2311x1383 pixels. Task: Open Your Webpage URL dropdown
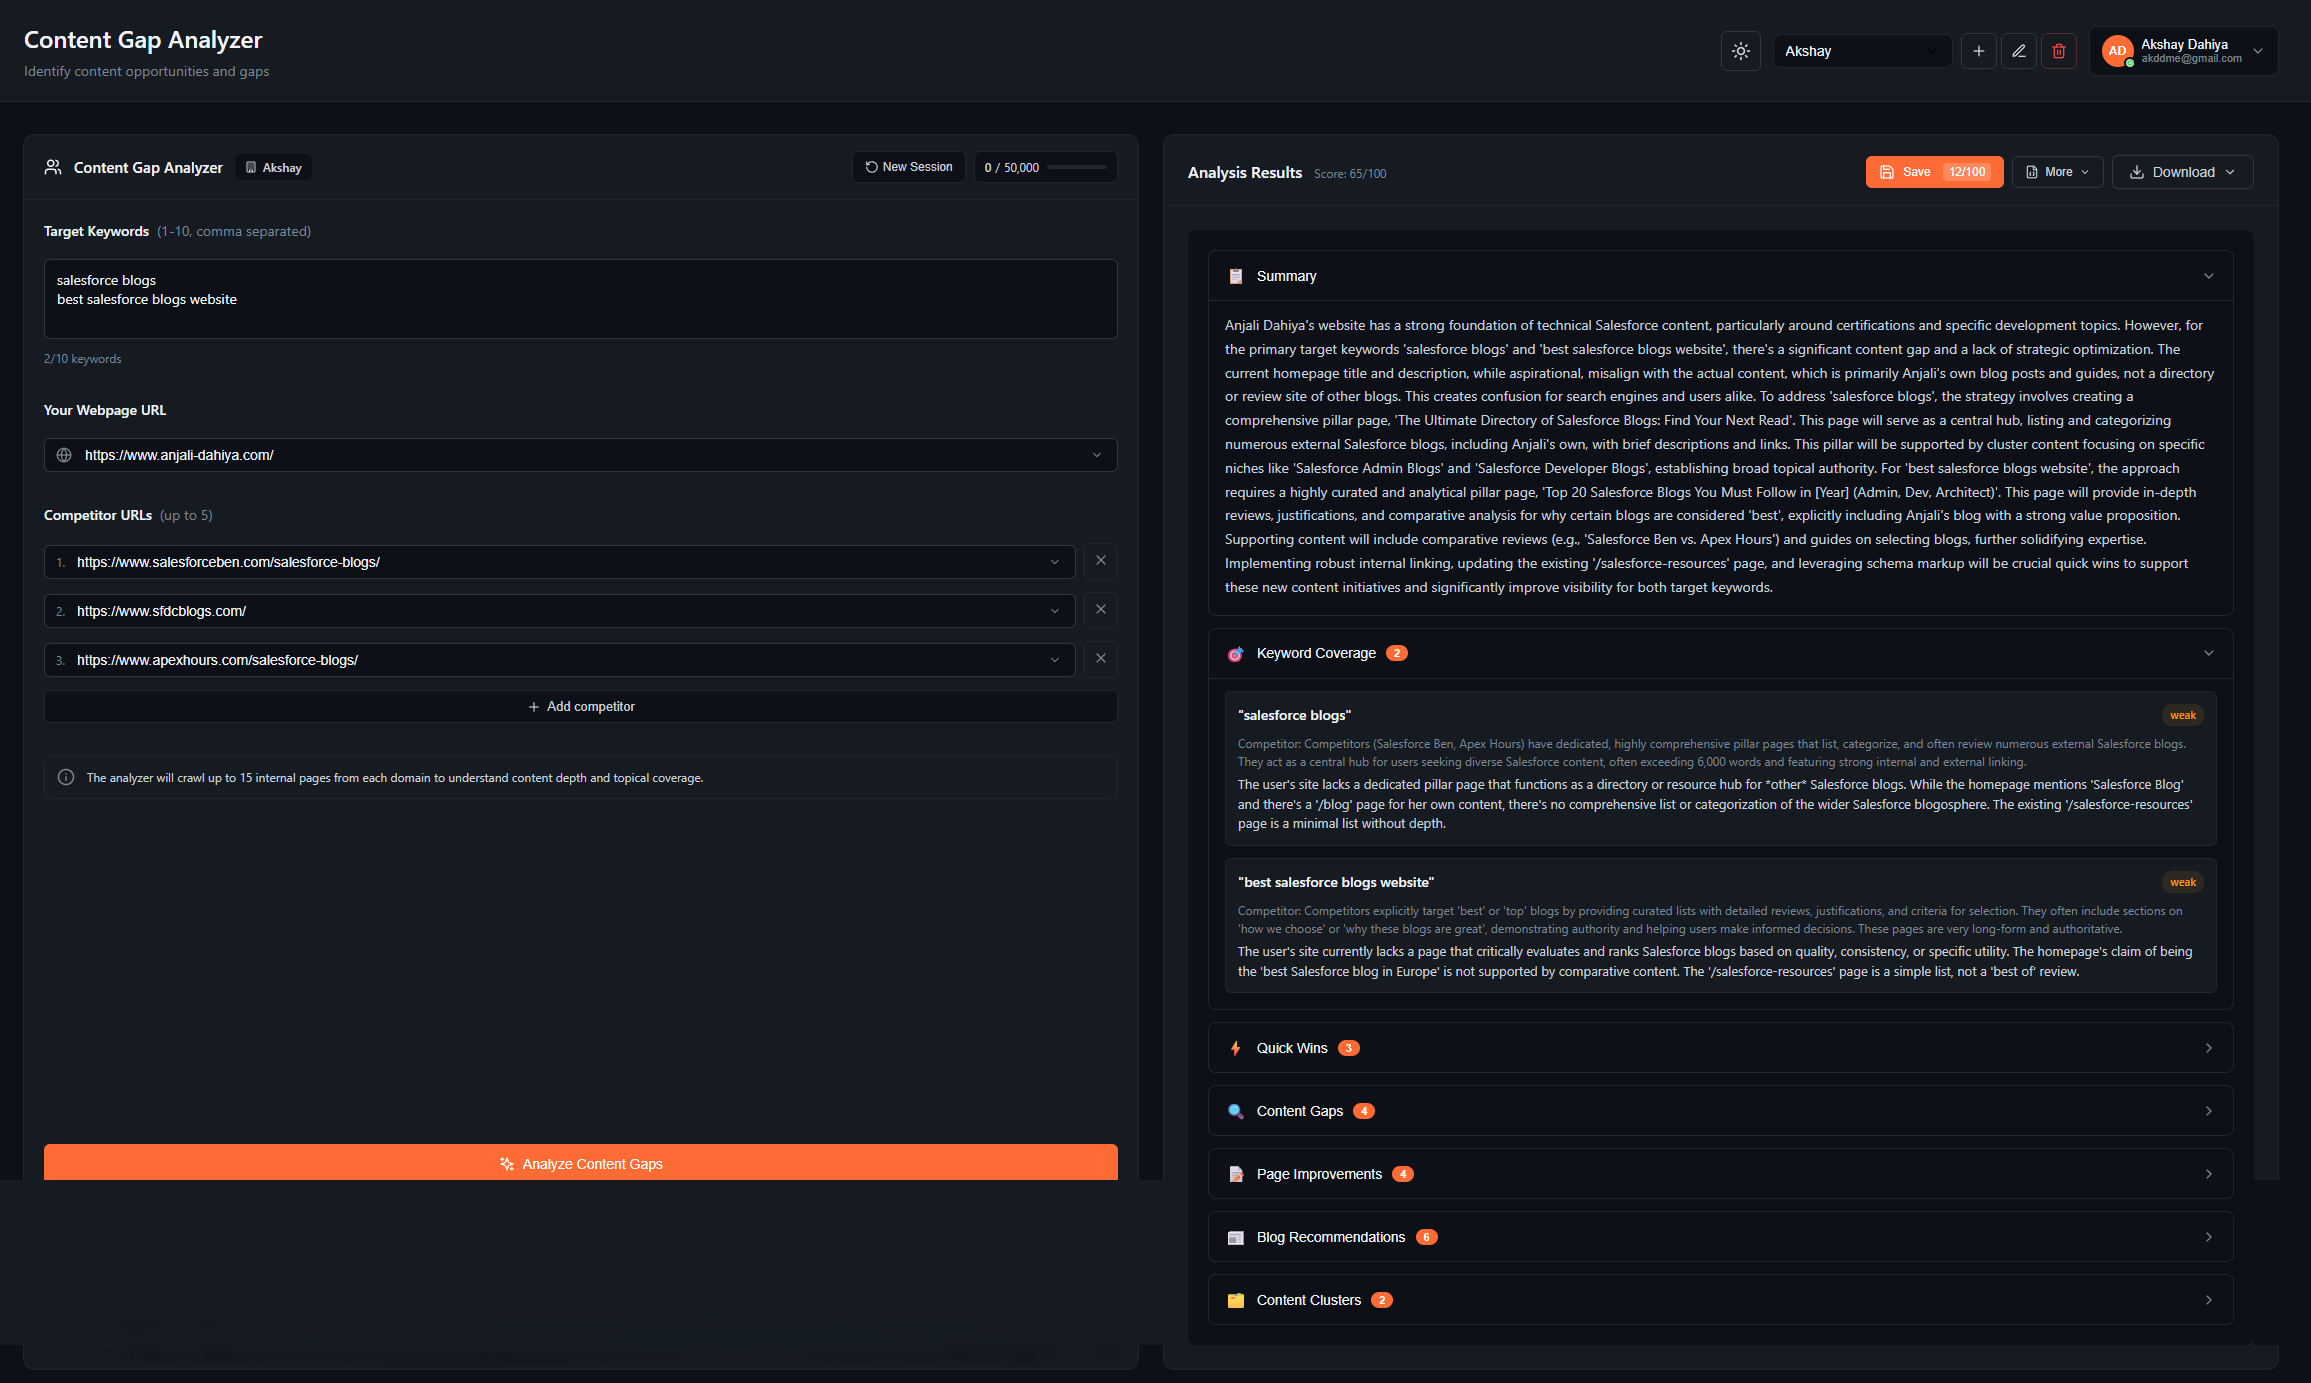coord(1096,455)
